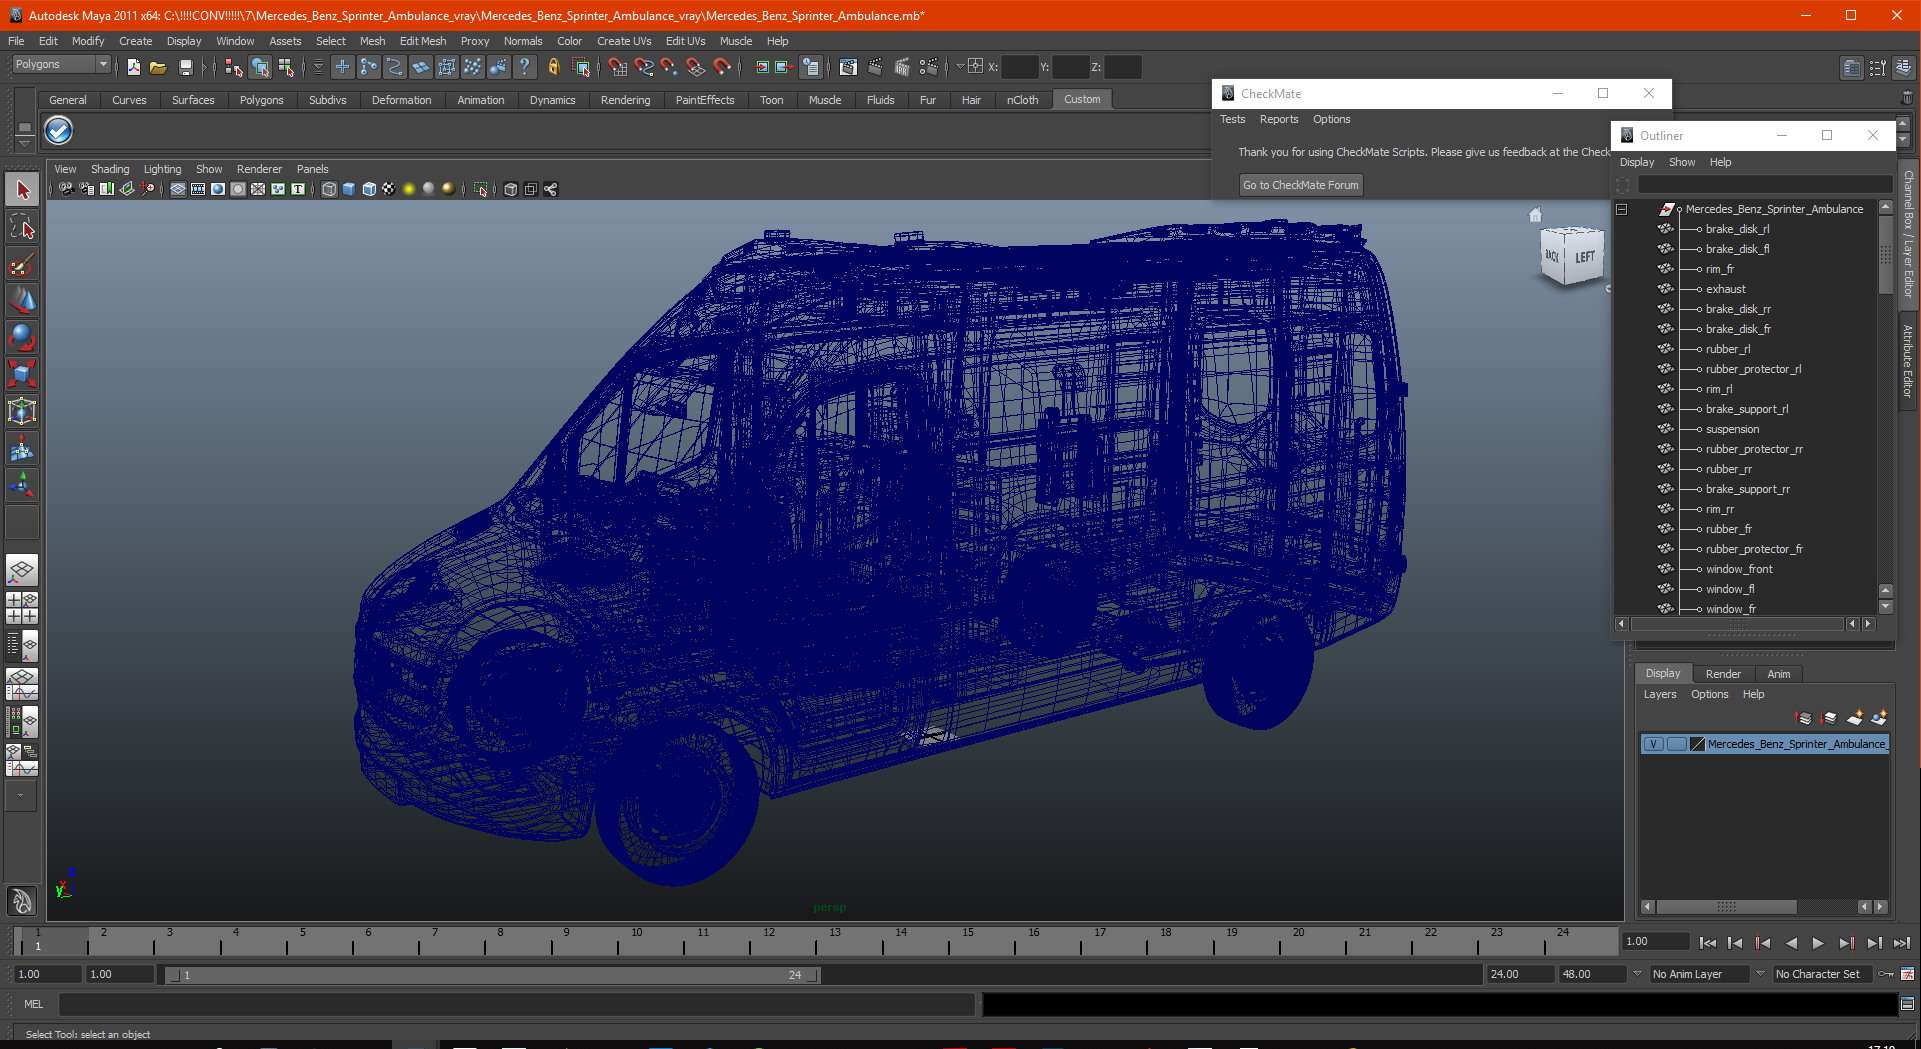Switch to four view layout
The image size is (1921, 1049).
click(22, 608)
